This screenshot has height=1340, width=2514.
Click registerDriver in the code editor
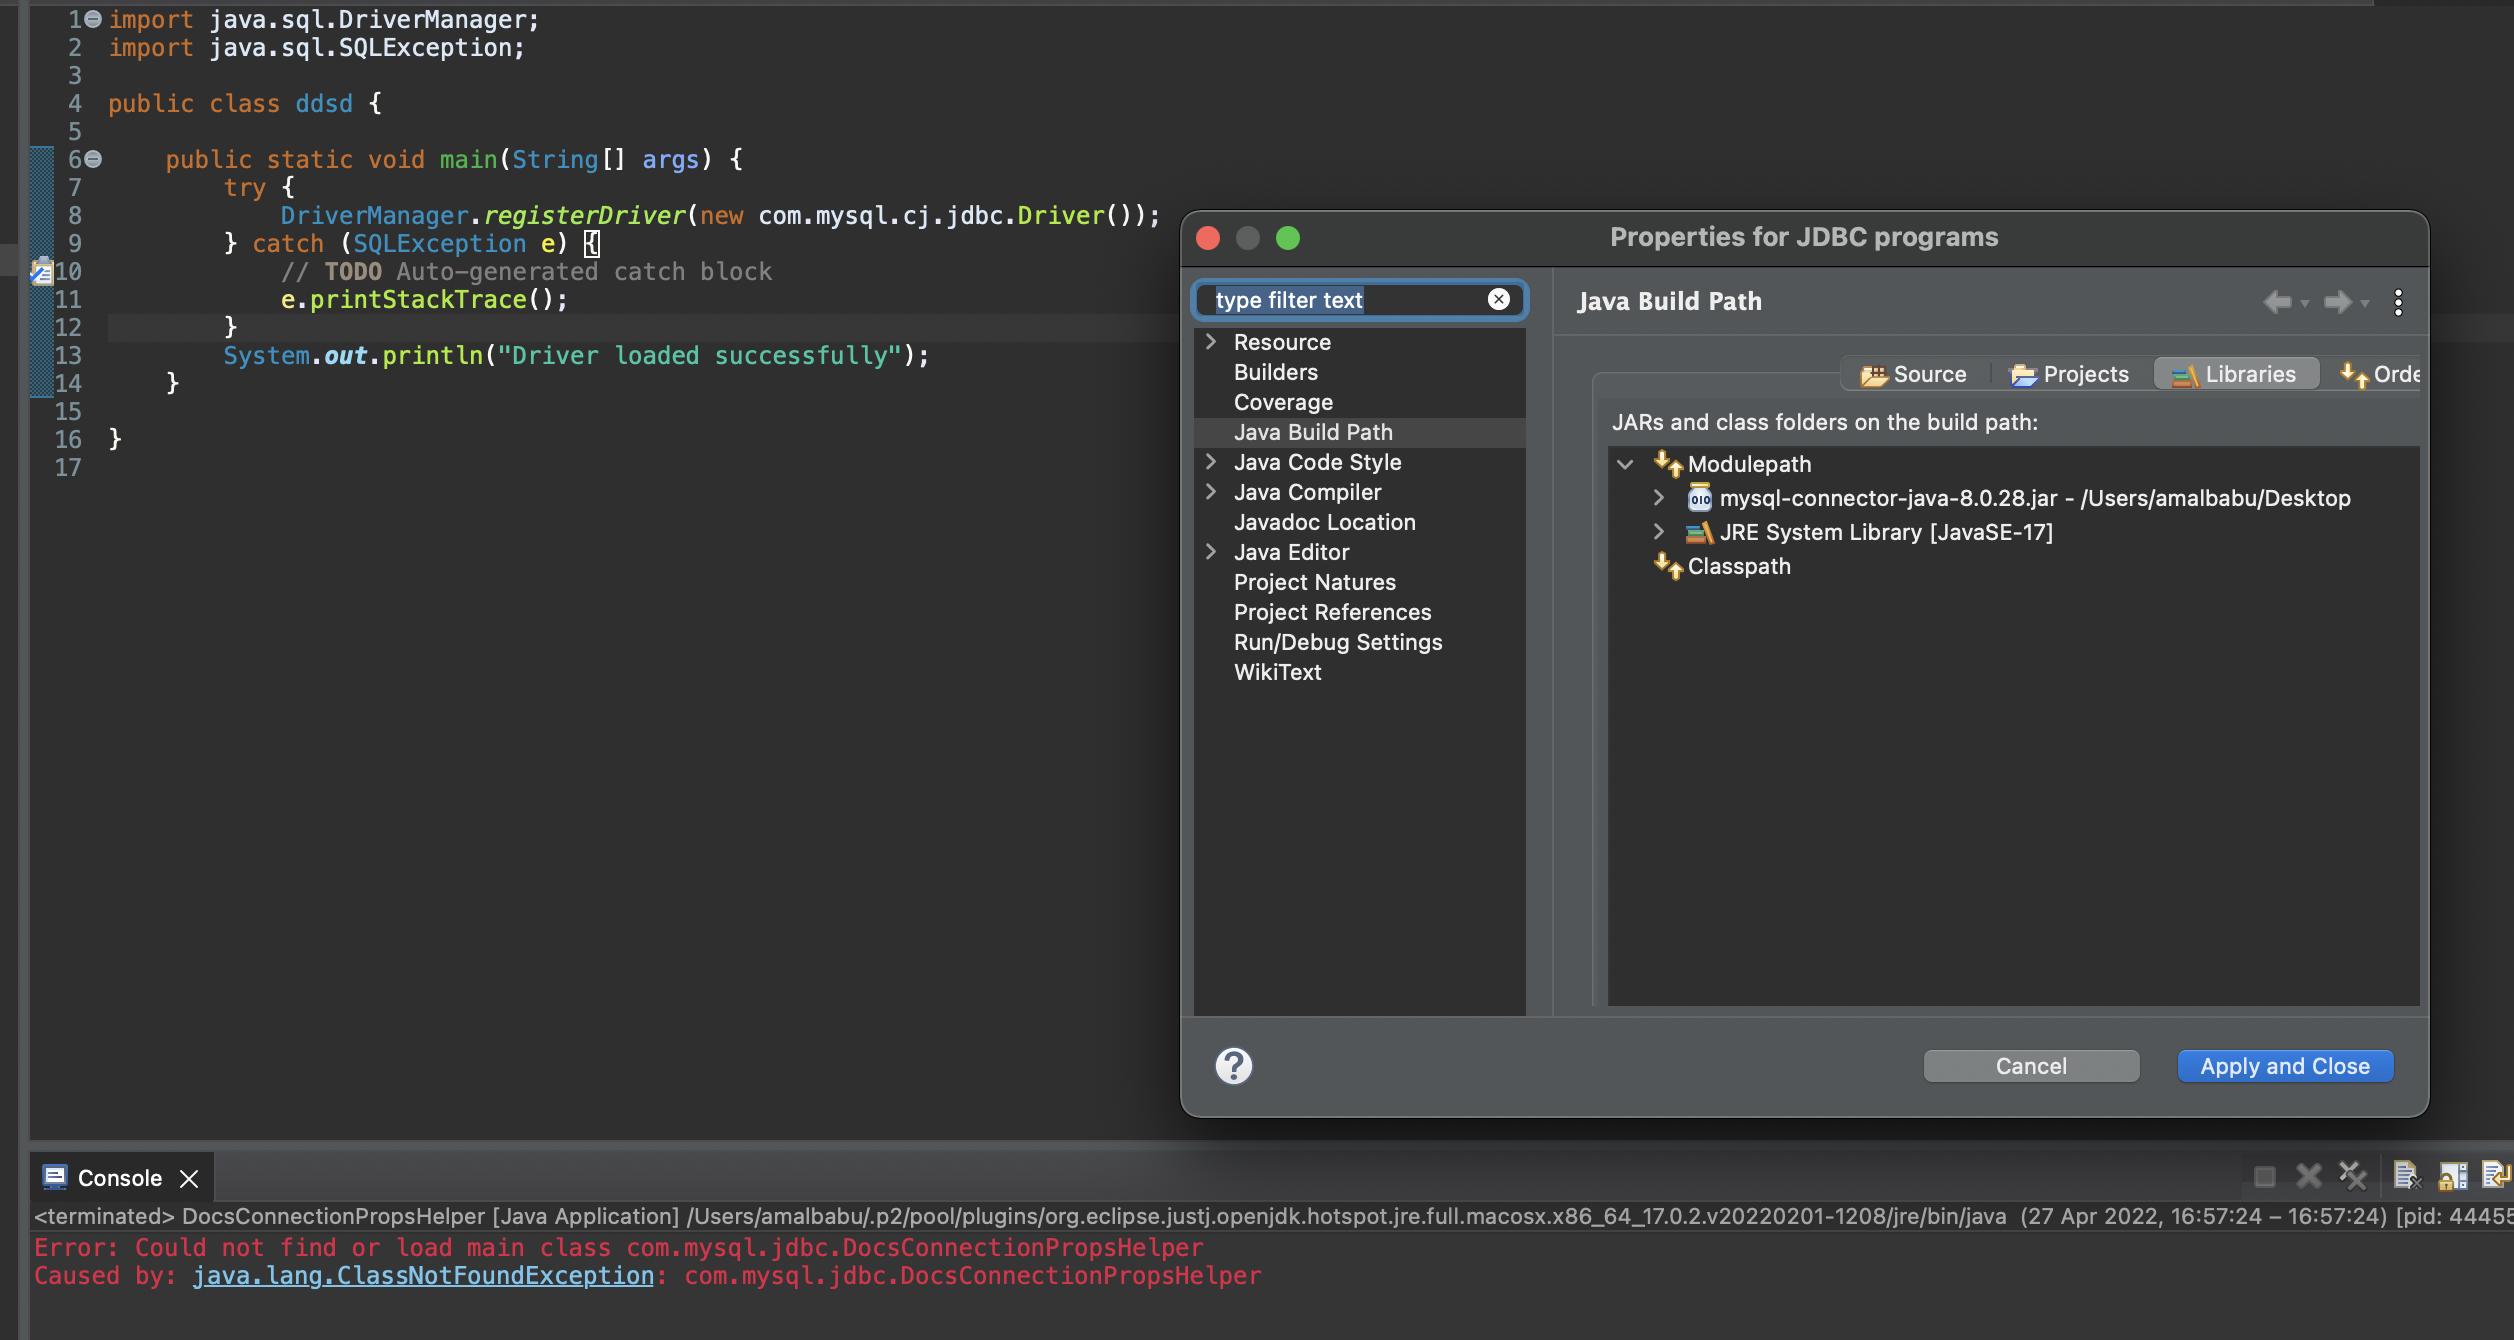(x=584, y=216)
